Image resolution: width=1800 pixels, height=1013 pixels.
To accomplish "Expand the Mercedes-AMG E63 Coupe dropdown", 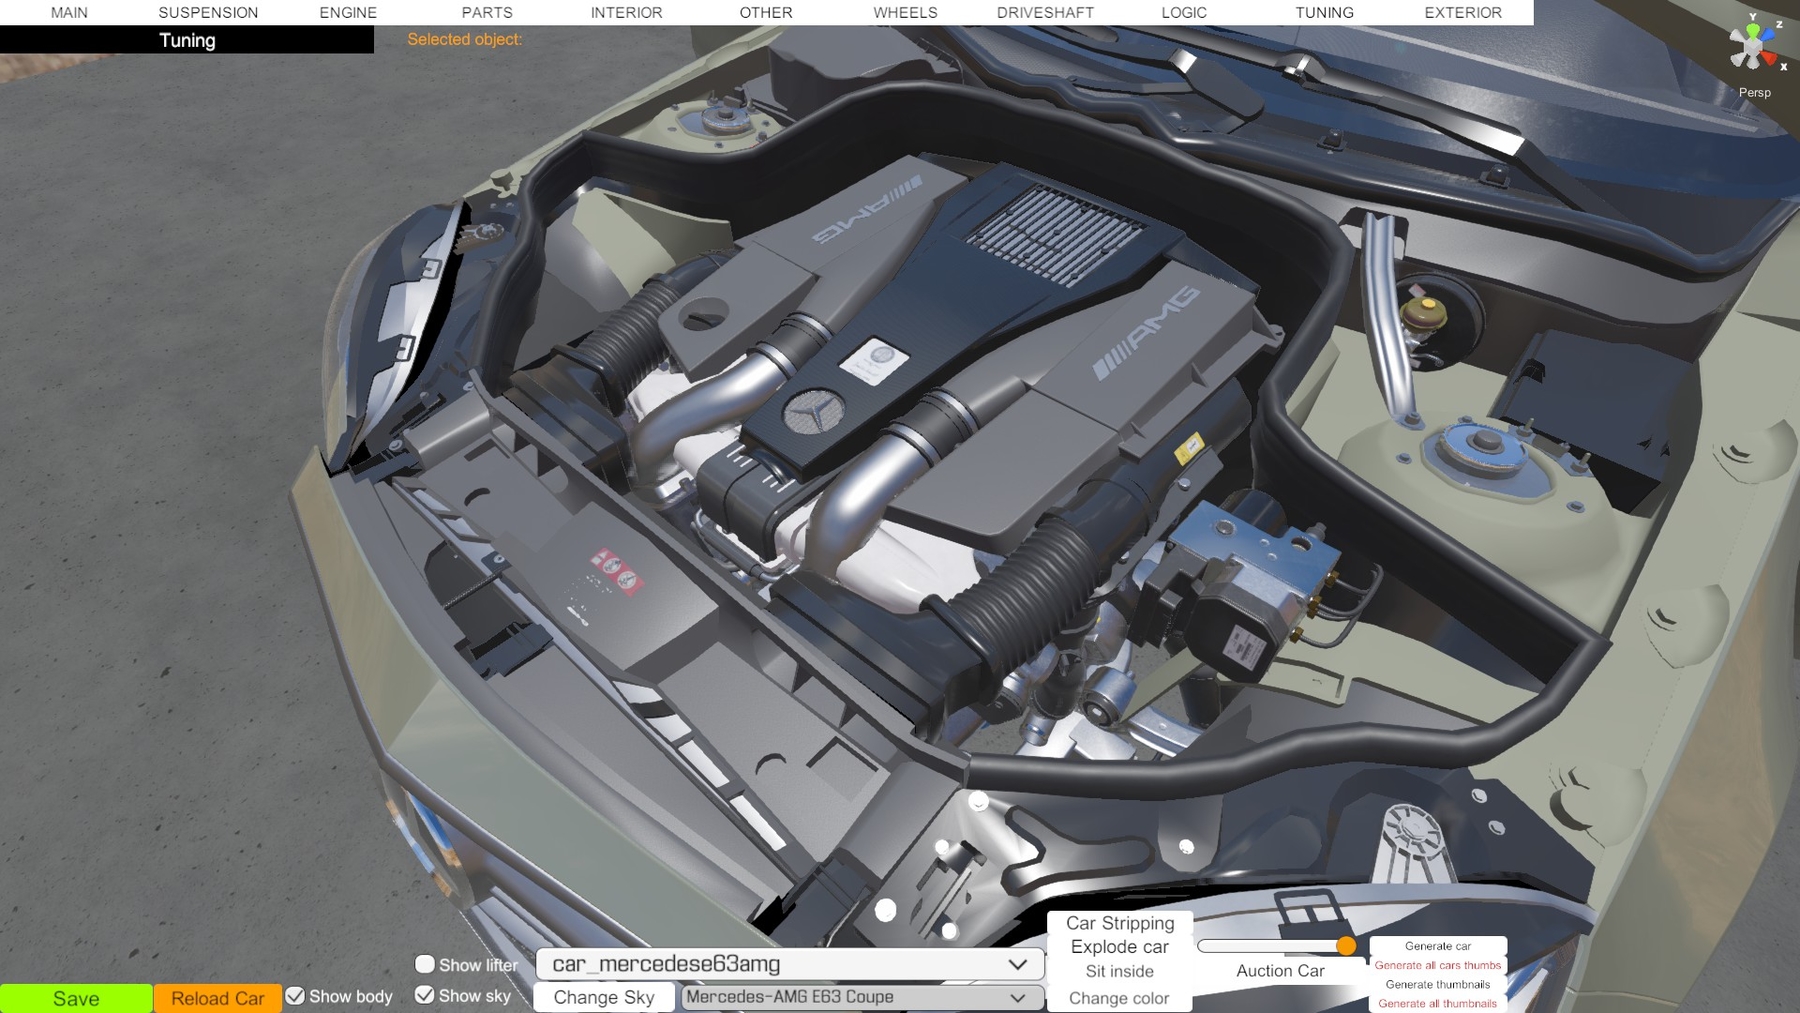I will pyautogui.click(x=861, y=997).
